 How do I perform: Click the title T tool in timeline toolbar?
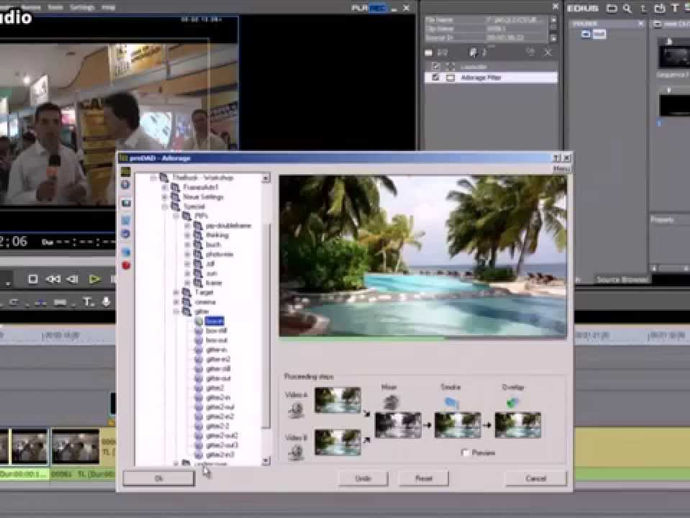[88, 302]
